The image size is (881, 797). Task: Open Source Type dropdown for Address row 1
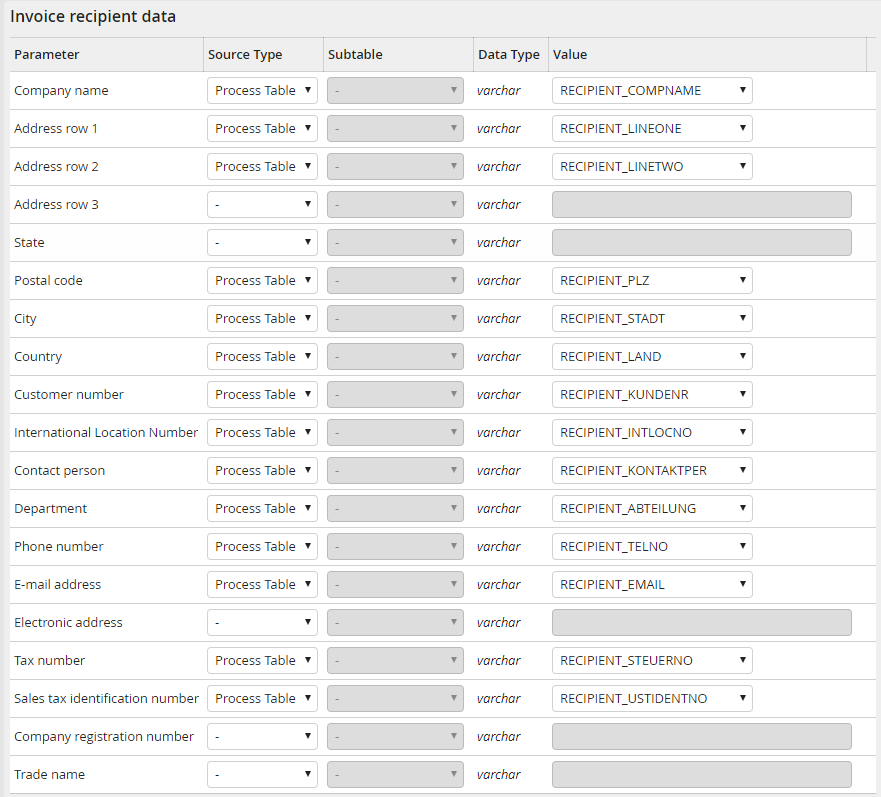262,129
